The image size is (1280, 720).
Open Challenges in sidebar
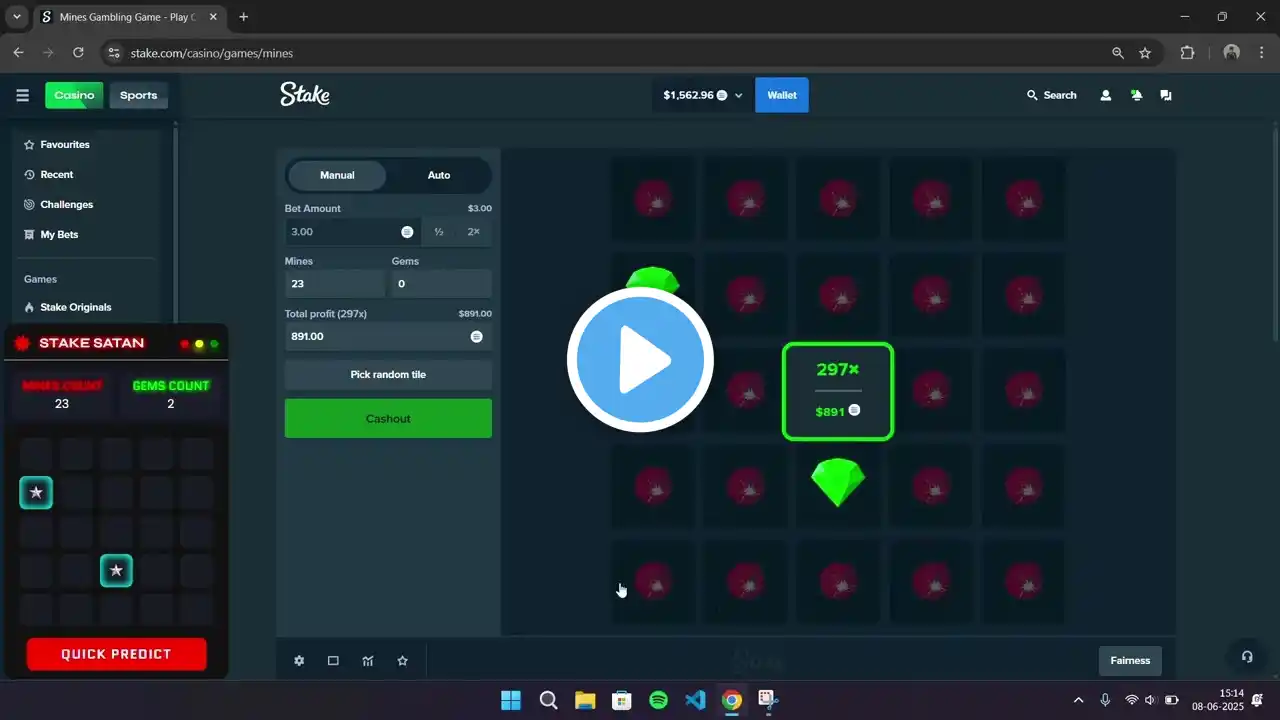coord(58,204)
